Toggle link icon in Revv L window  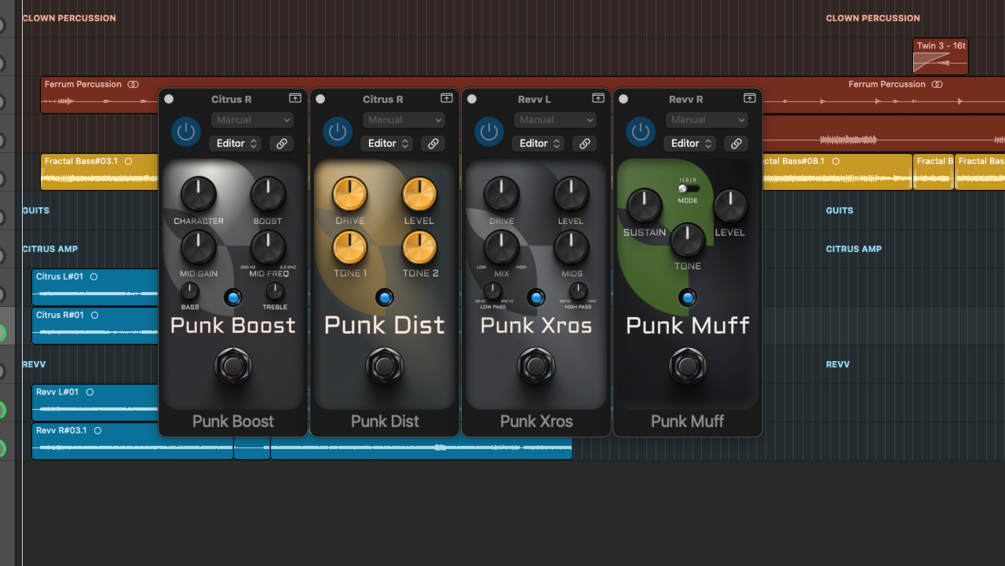pos(585,144)
